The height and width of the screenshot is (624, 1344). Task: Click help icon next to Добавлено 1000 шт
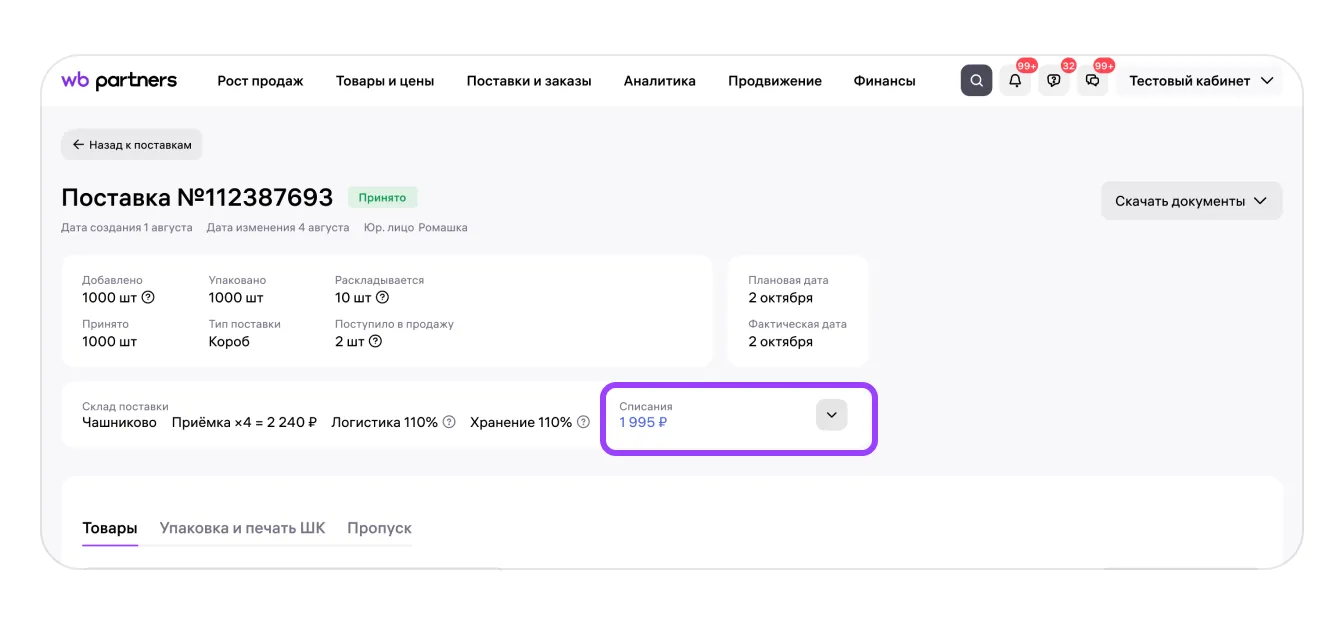148,297
